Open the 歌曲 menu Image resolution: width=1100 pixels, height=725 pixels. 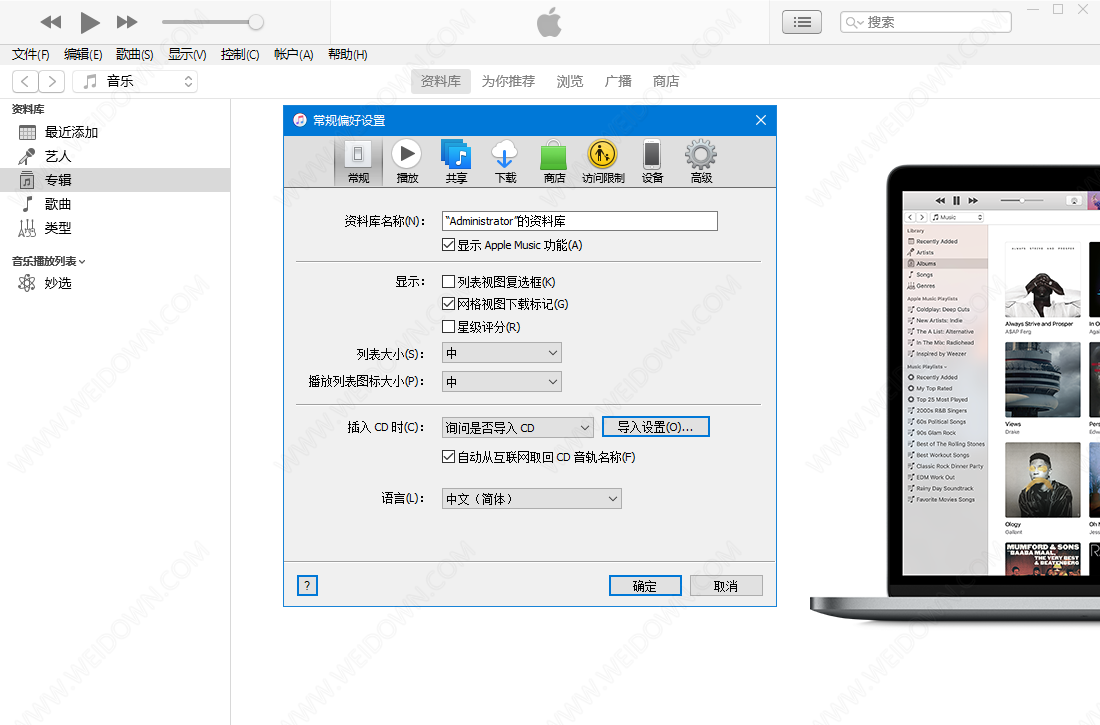[x=135, y=55]
